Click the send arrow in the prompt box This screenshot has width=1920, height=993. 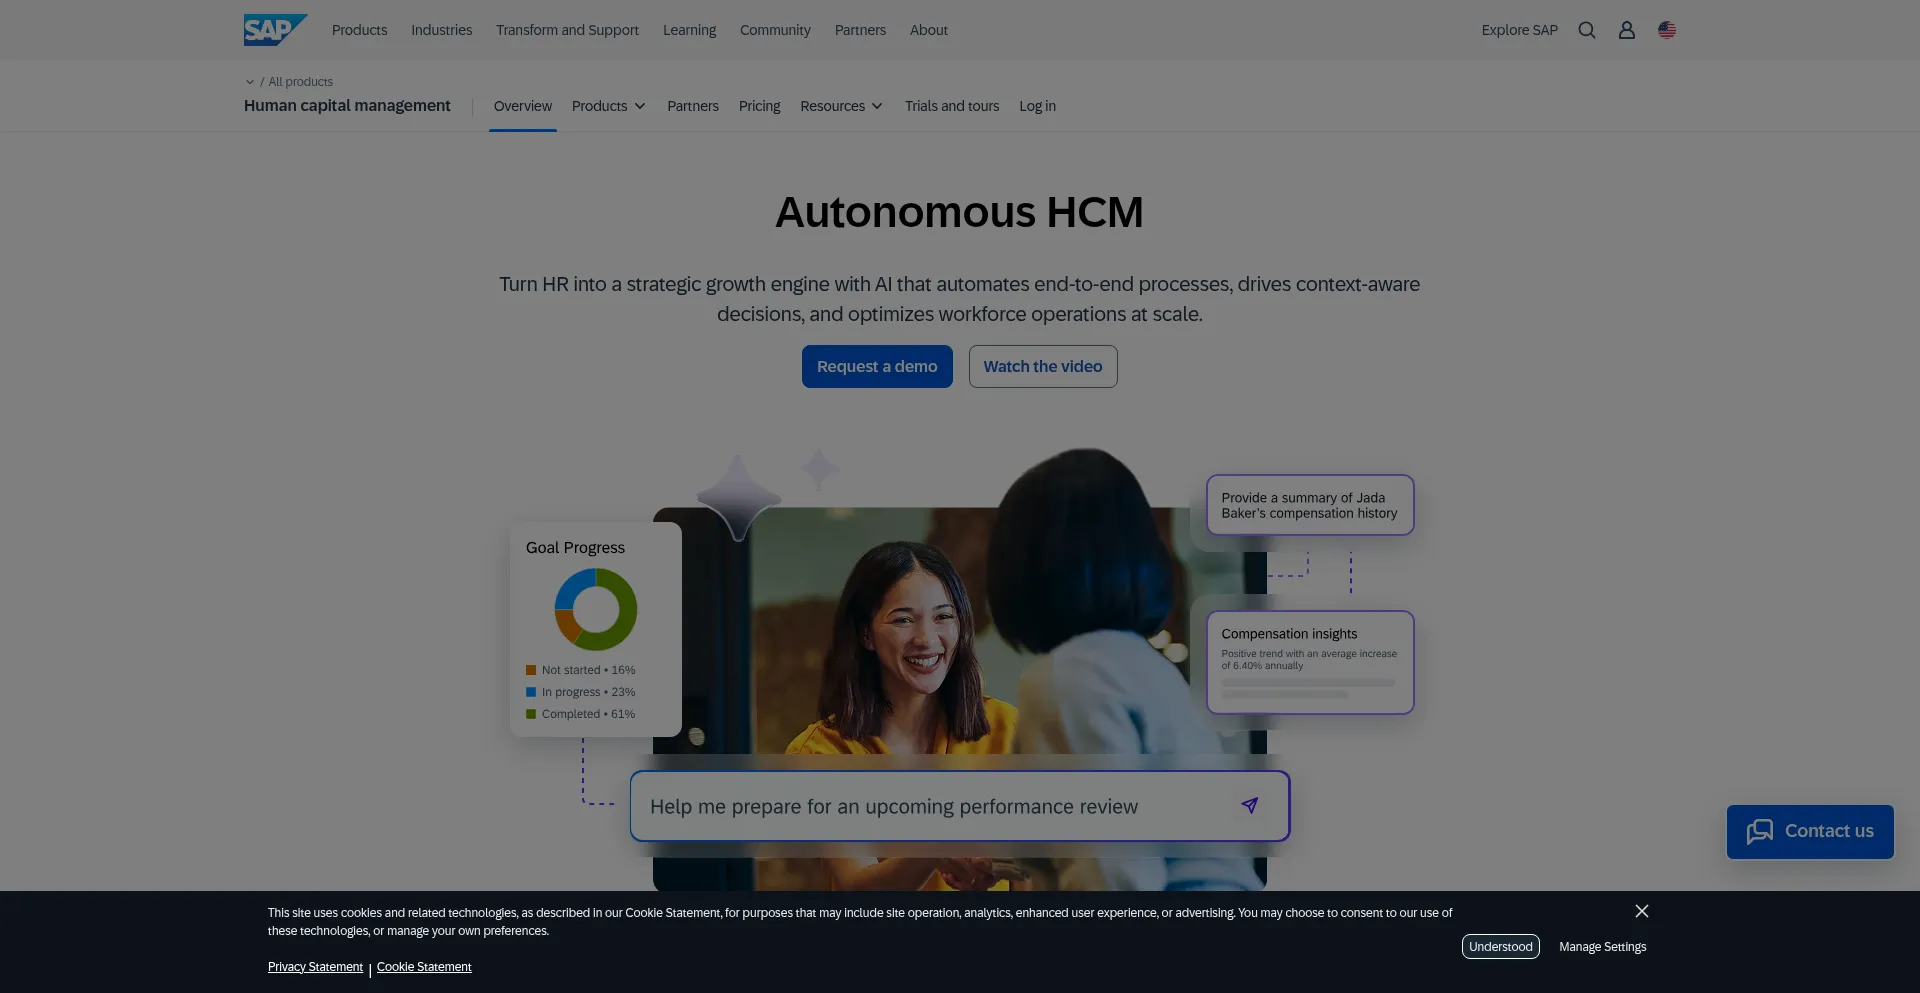click(1250, 805)
